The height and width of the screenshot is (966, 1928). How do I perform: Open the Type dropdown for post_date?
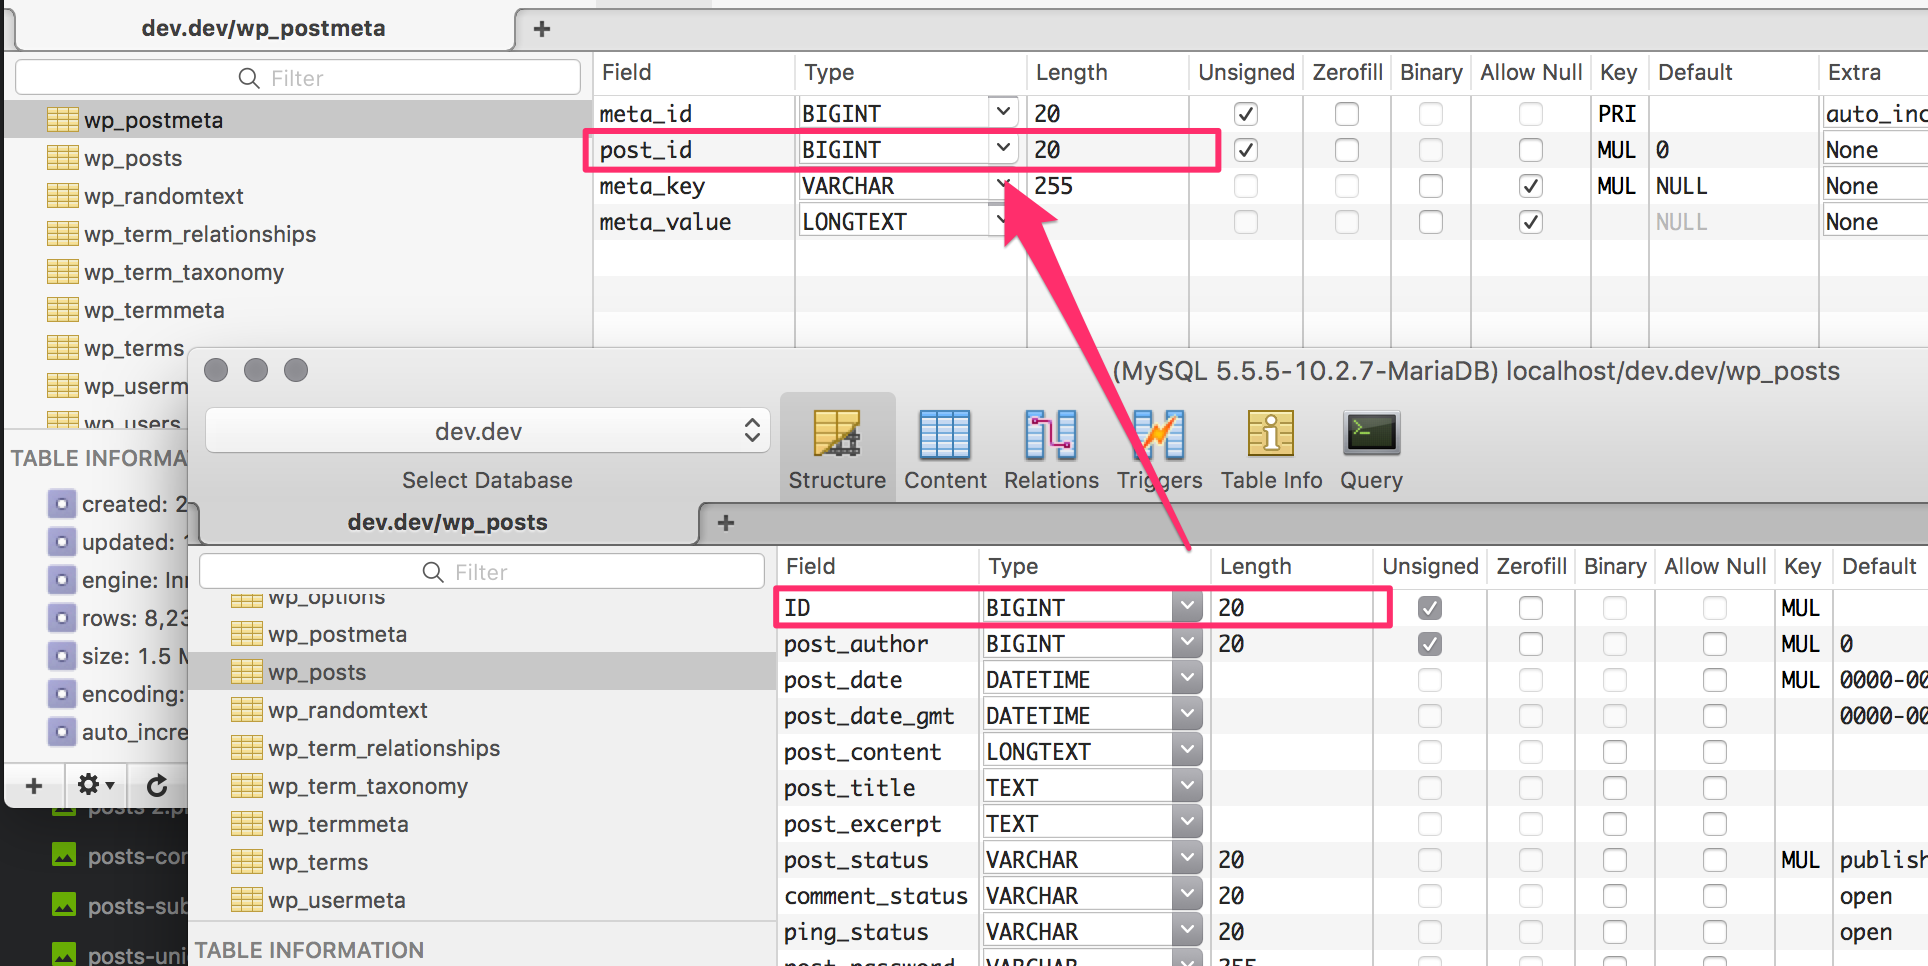coord(1187,679)
